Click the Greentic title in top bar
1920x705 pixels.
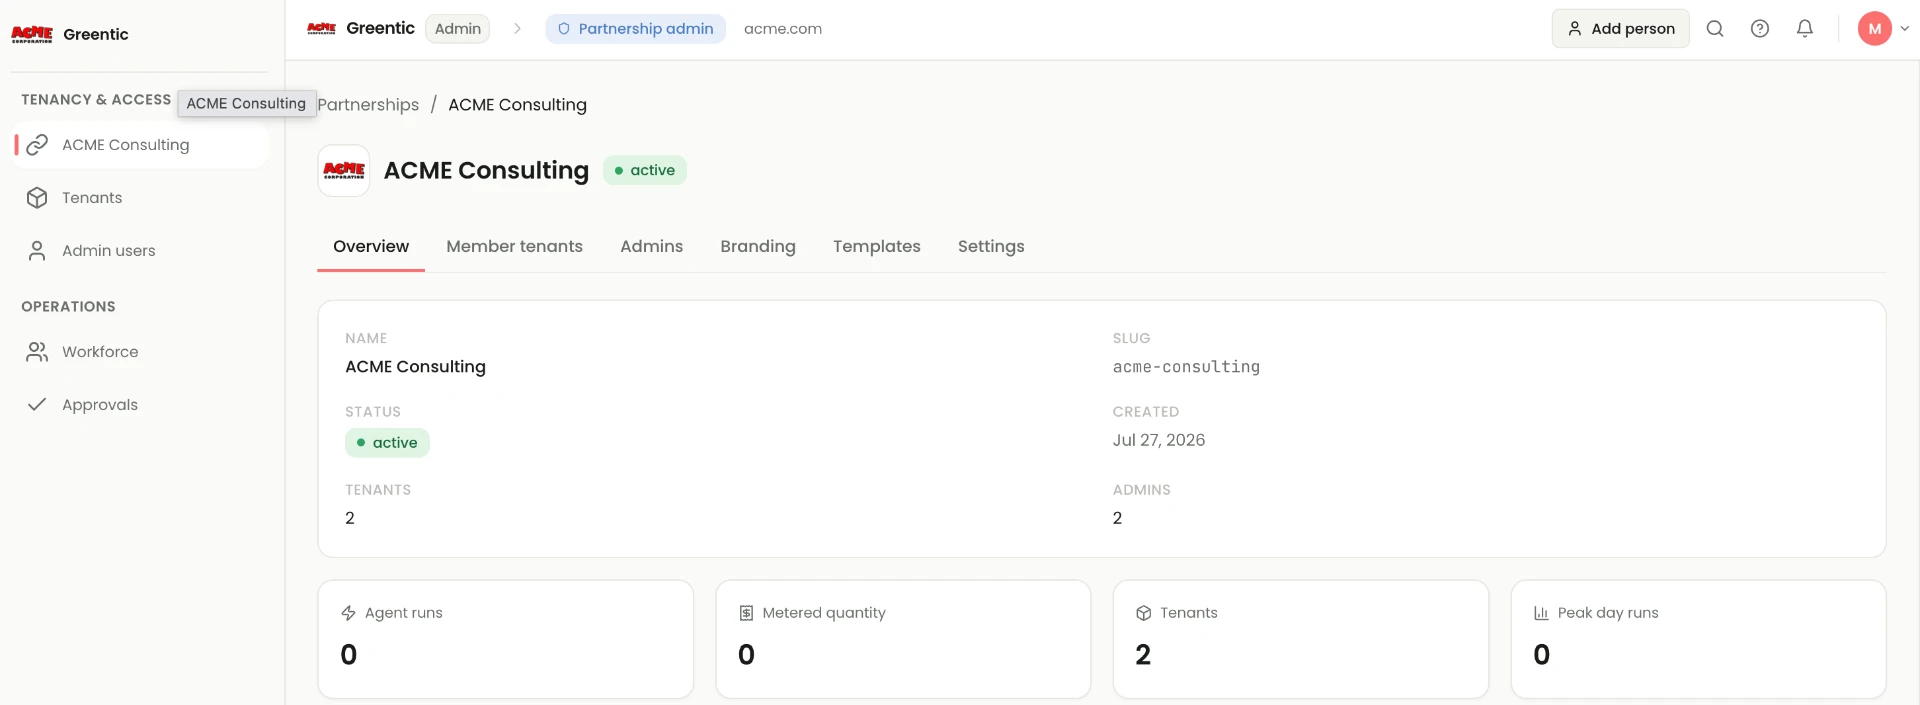[380, 28]
